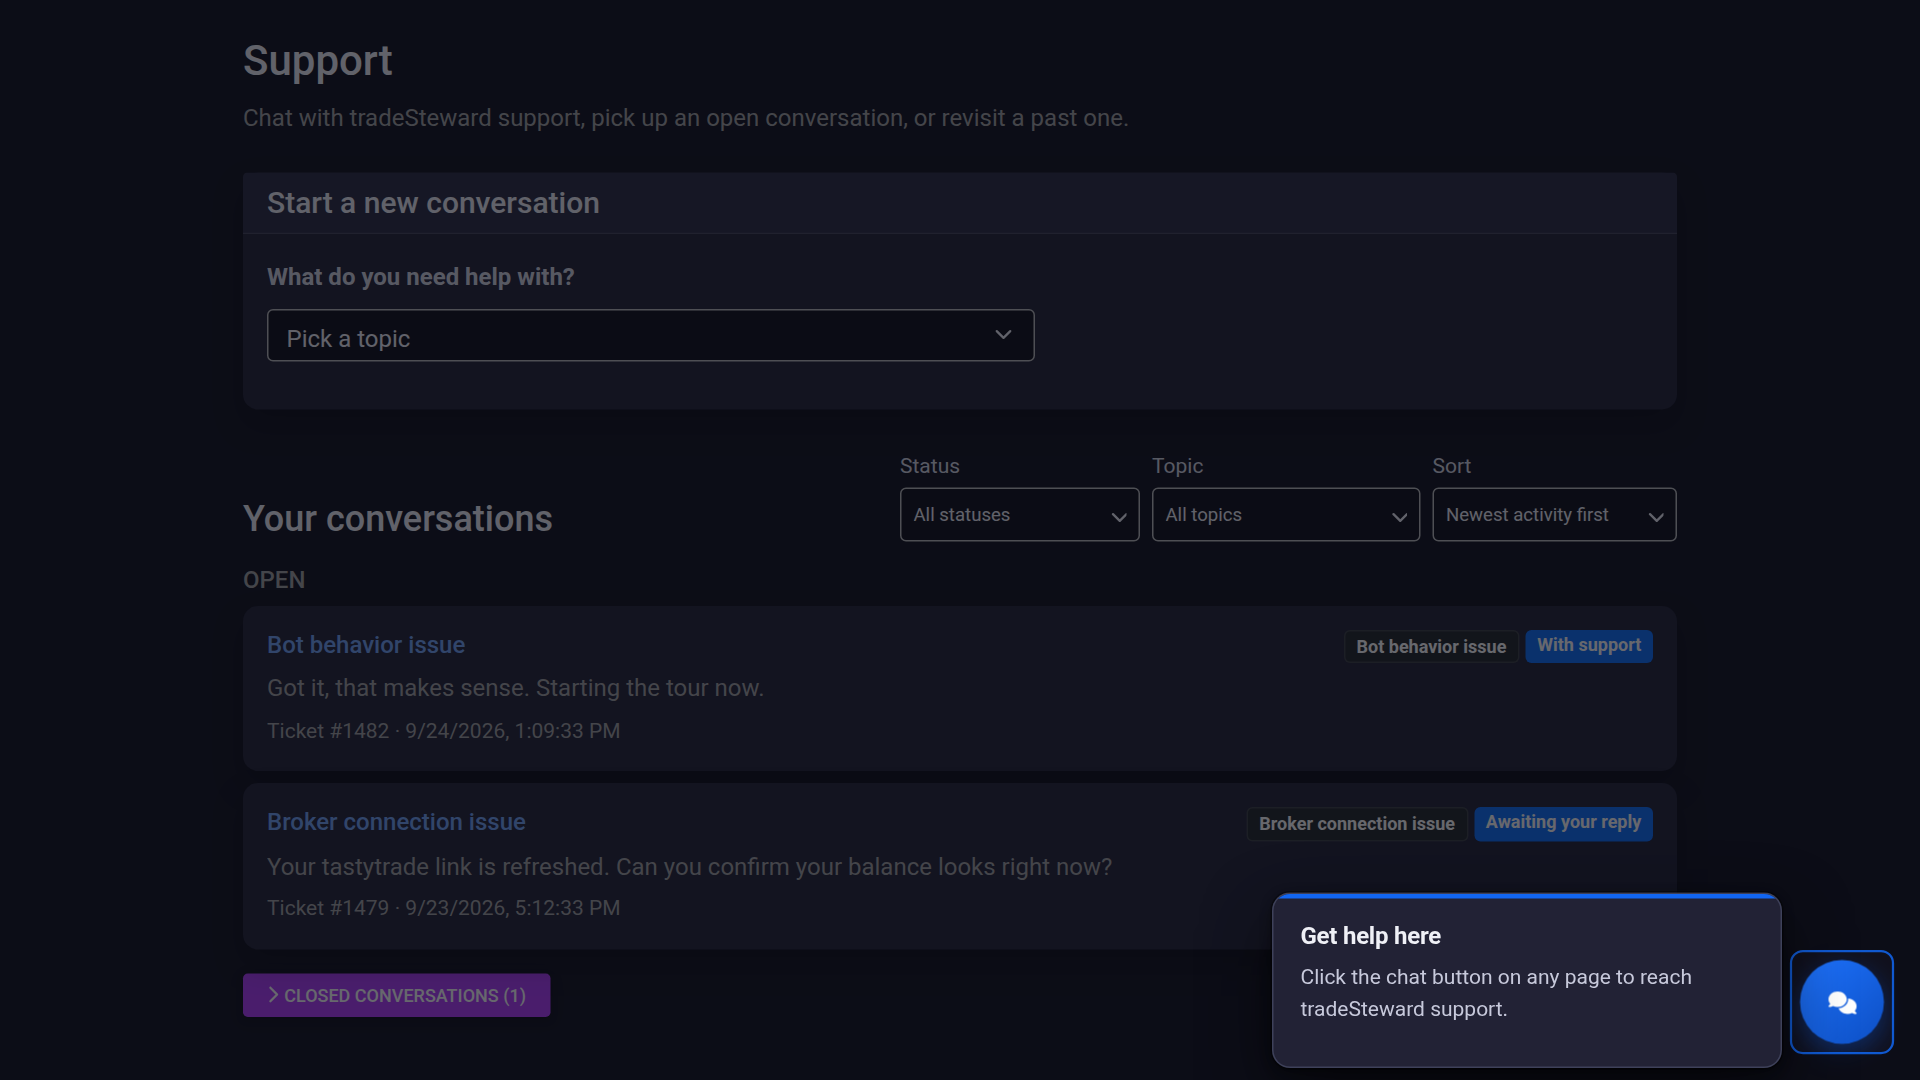Click tooltip text about reaching tradeSteward support

click(x=1495, y=993)
